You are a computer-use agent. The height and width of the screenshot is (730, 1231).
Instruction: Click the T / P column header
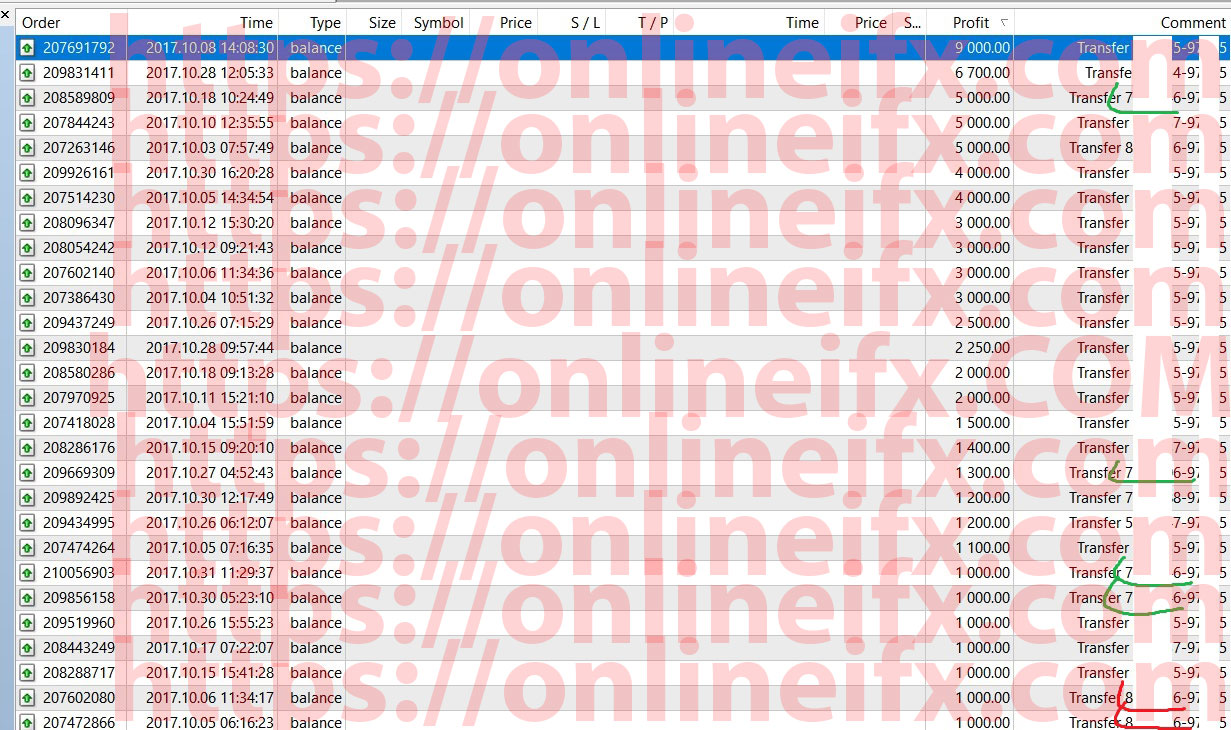[653, 23]
